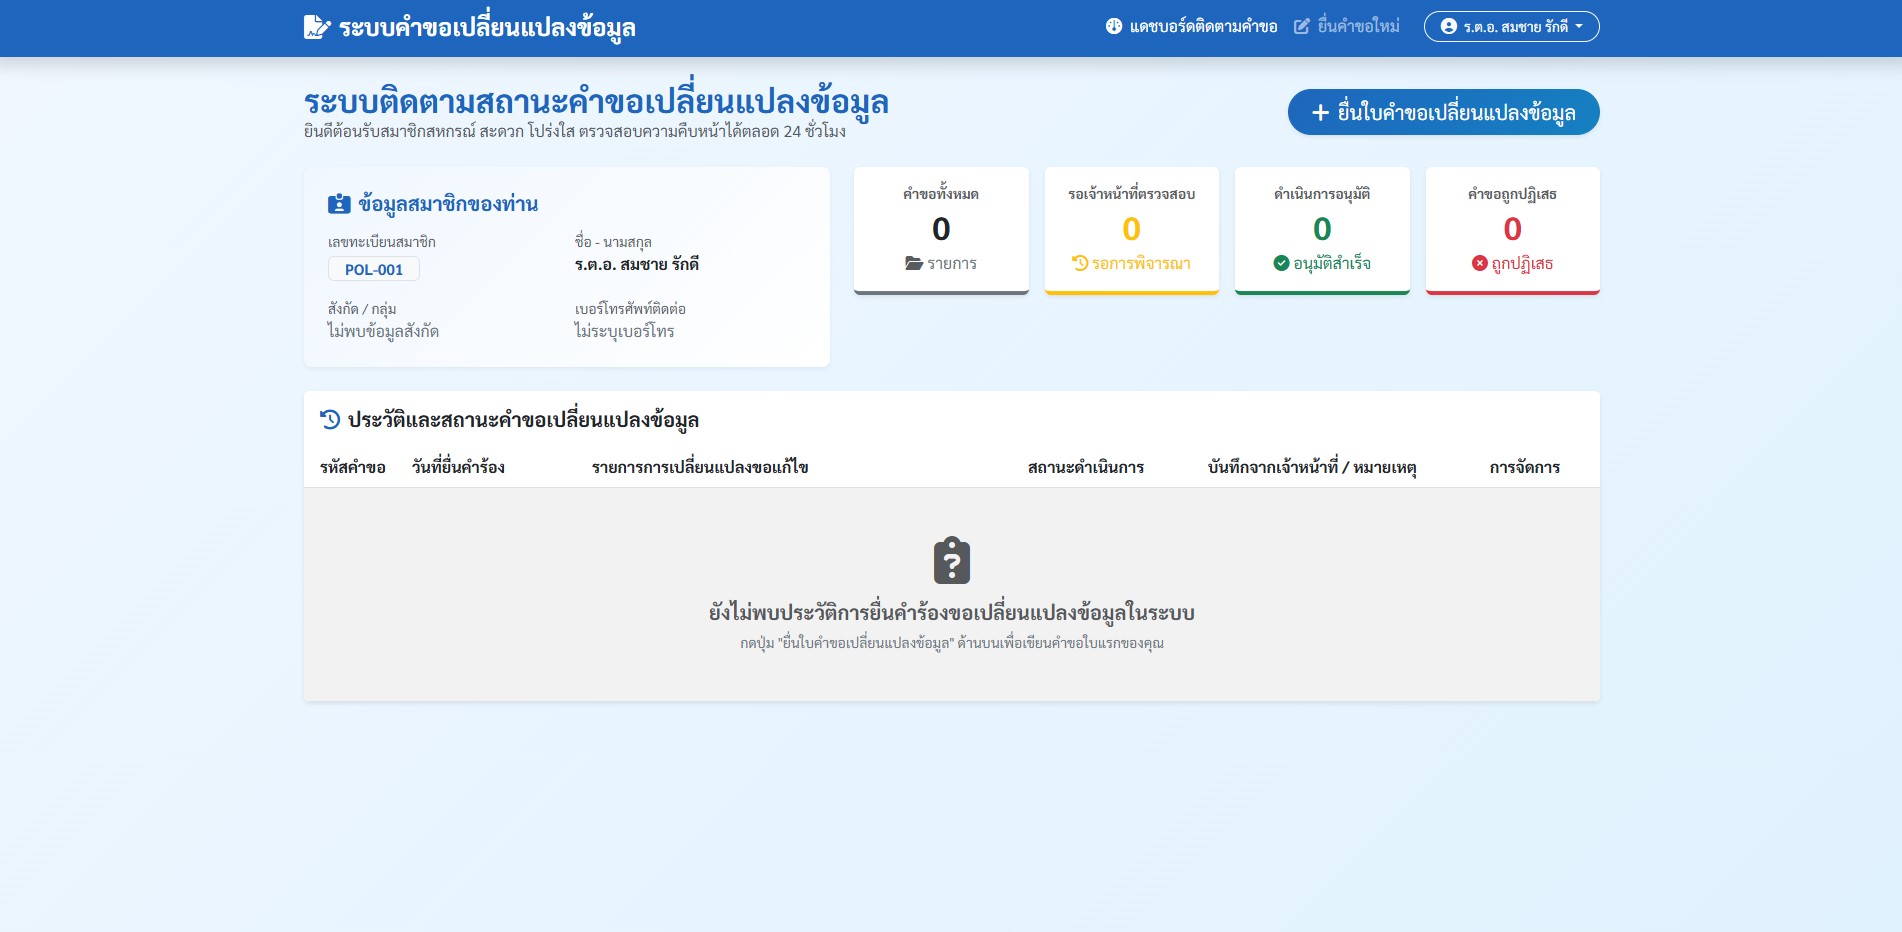The image size is (1902, 932).
Task: Click the สถานะดำเนินการ column header
Action: coord(1086,467)
